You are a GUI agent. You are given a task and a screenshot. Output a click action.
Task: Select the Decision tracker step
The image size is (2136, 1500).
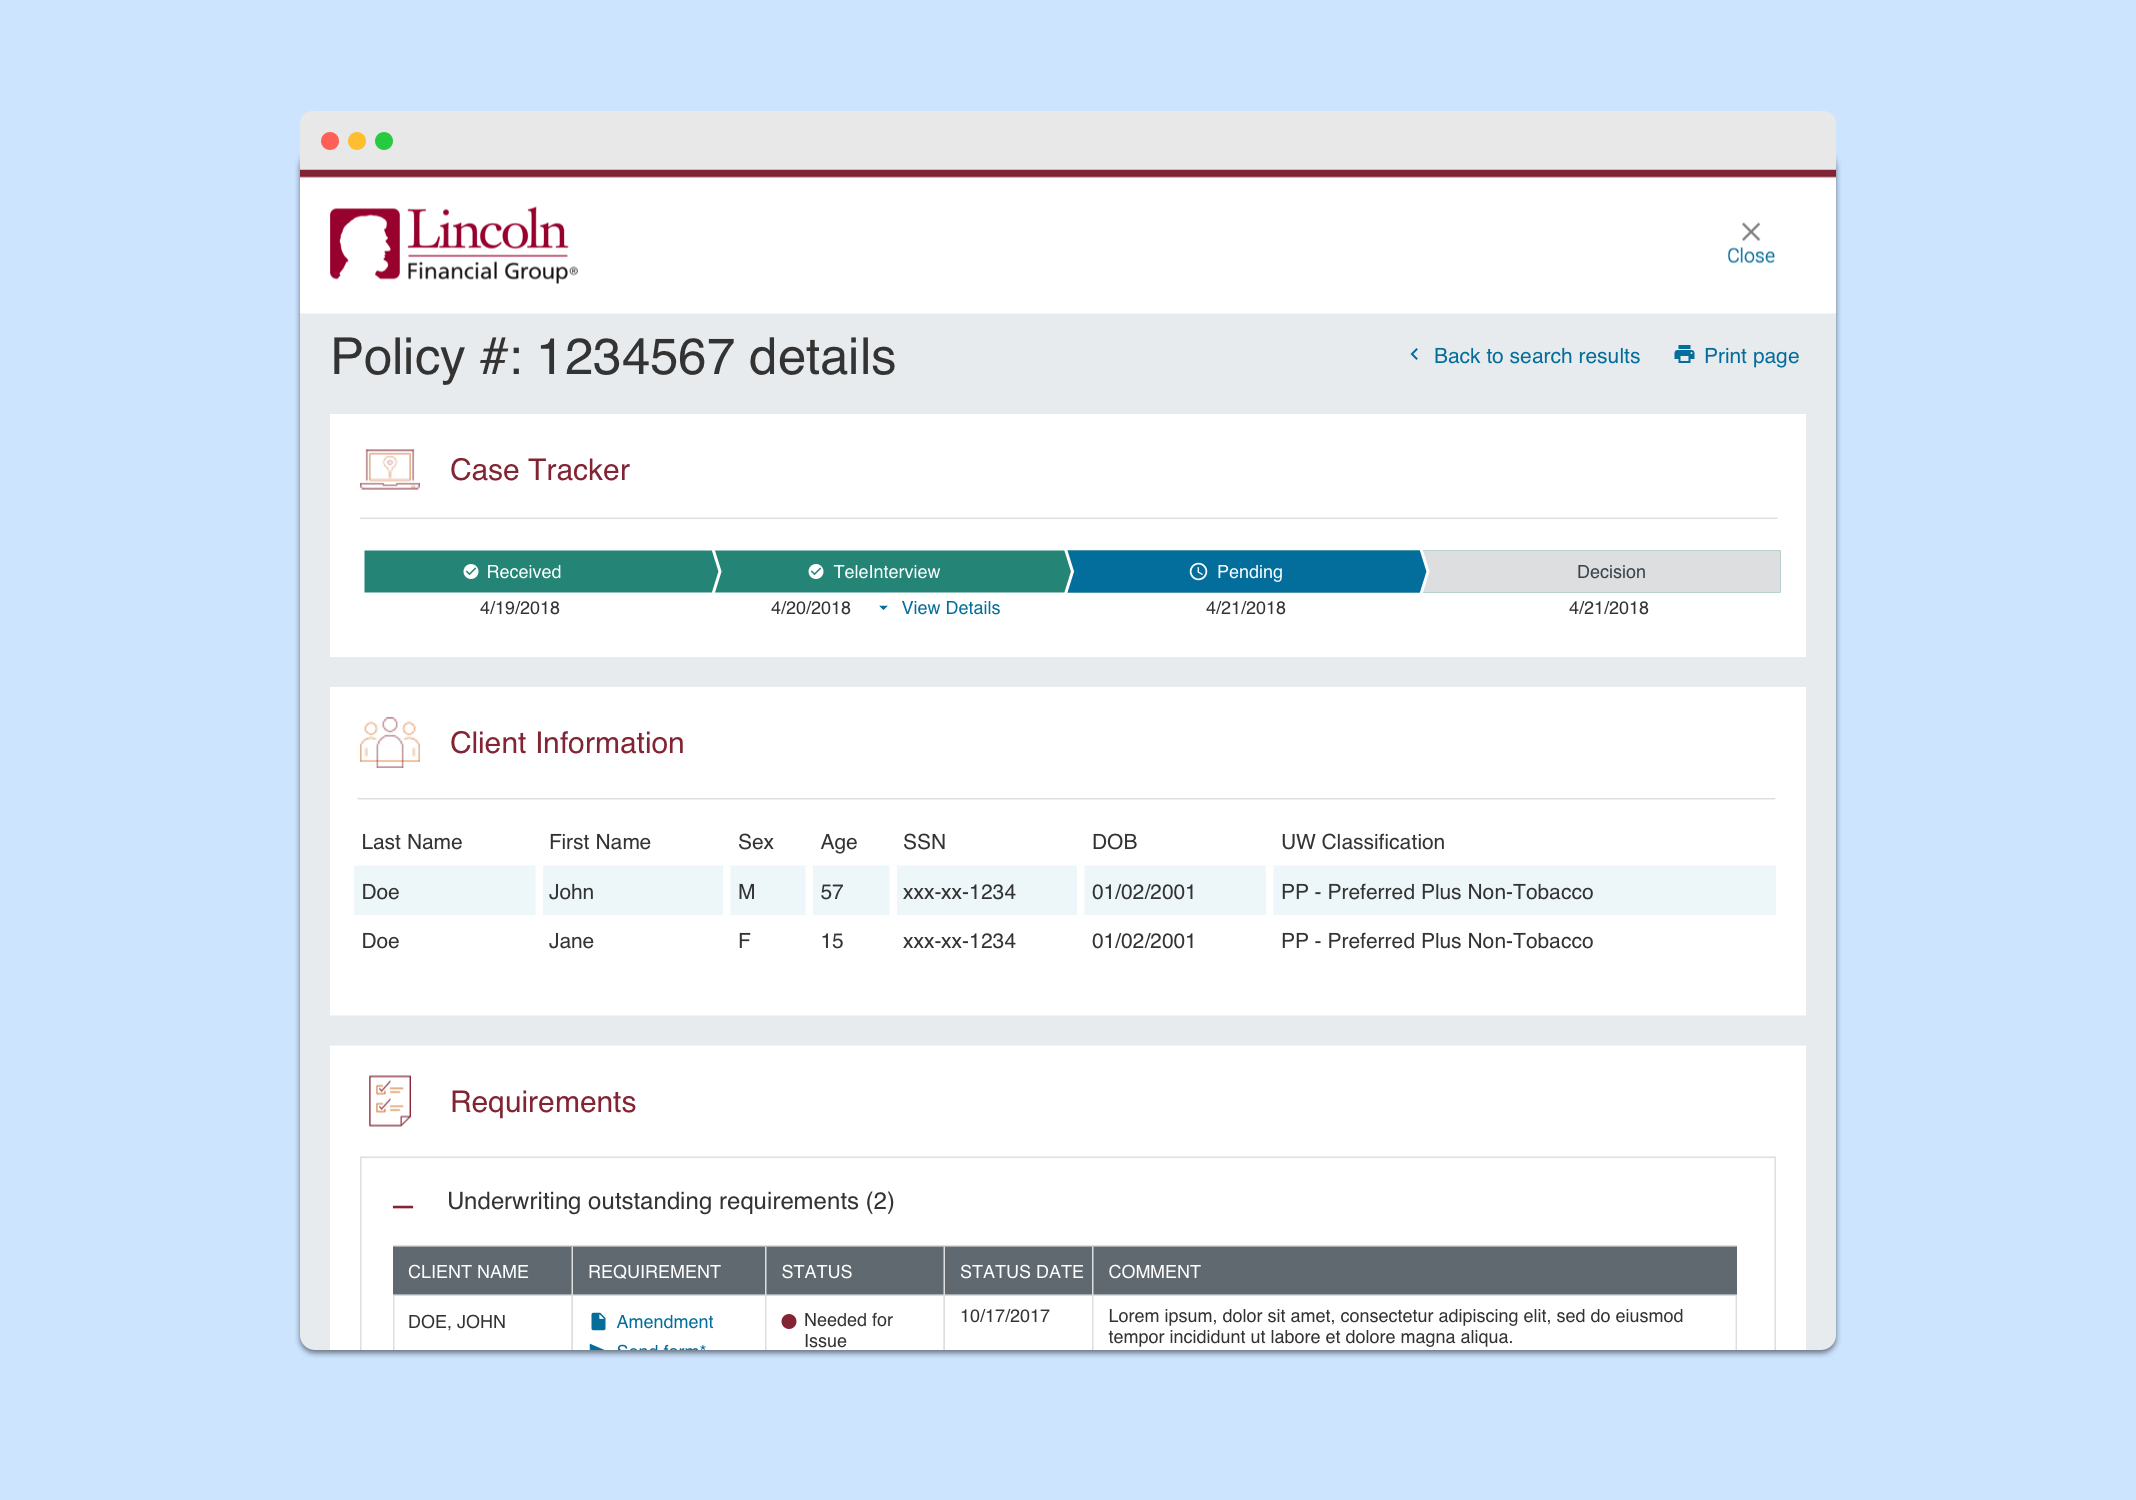pyautogui.click(x=1610, y=572)
